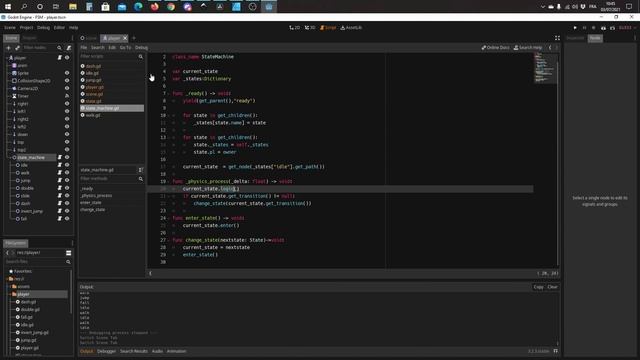The image size is (640, 360).
Task: Open the Project menu
Action: (x=27, y=28)
